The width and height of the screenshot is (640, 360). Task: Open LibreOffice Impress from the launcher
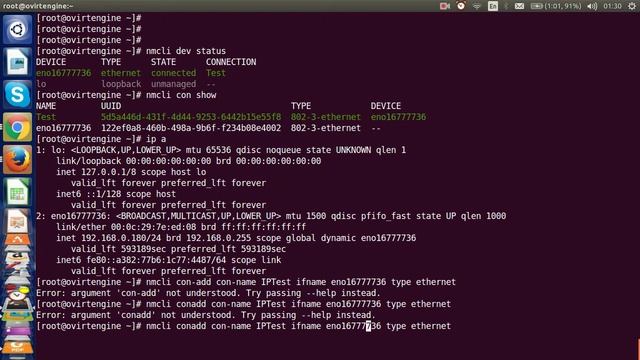point(17,221)
